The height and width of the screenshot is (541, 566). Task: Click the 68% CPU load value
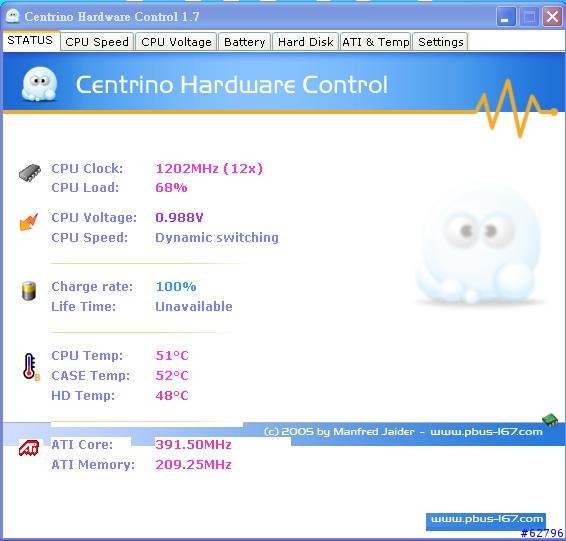pyautogui.click(x=171, y=188)
